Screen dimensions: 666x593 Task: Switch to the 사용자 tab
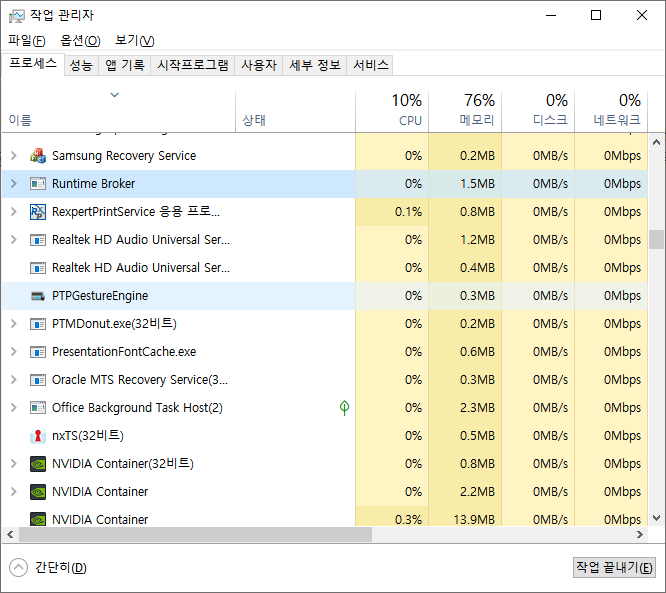(x=259, y=65)
